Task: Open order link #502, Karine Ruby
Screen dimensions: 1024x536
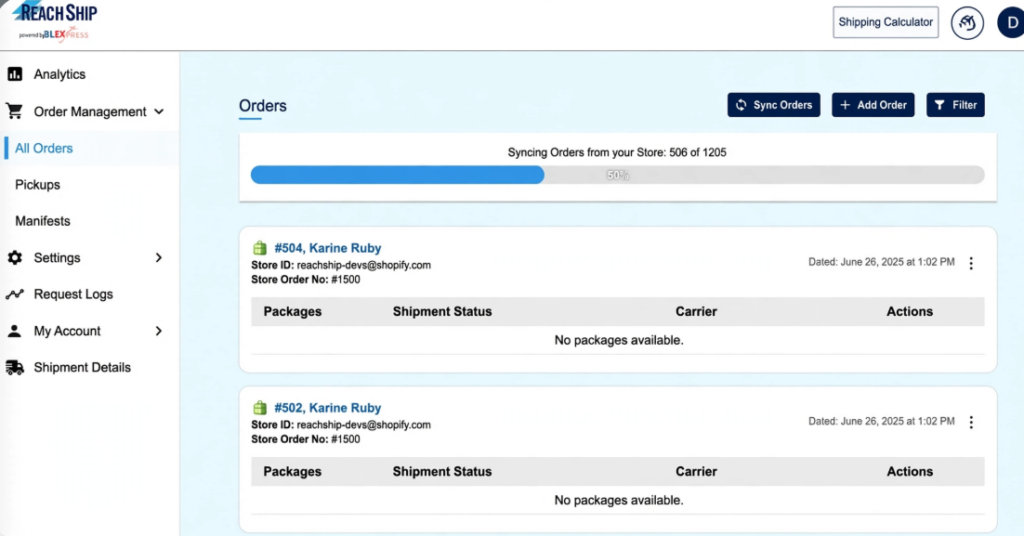Action: coord(328,408)
